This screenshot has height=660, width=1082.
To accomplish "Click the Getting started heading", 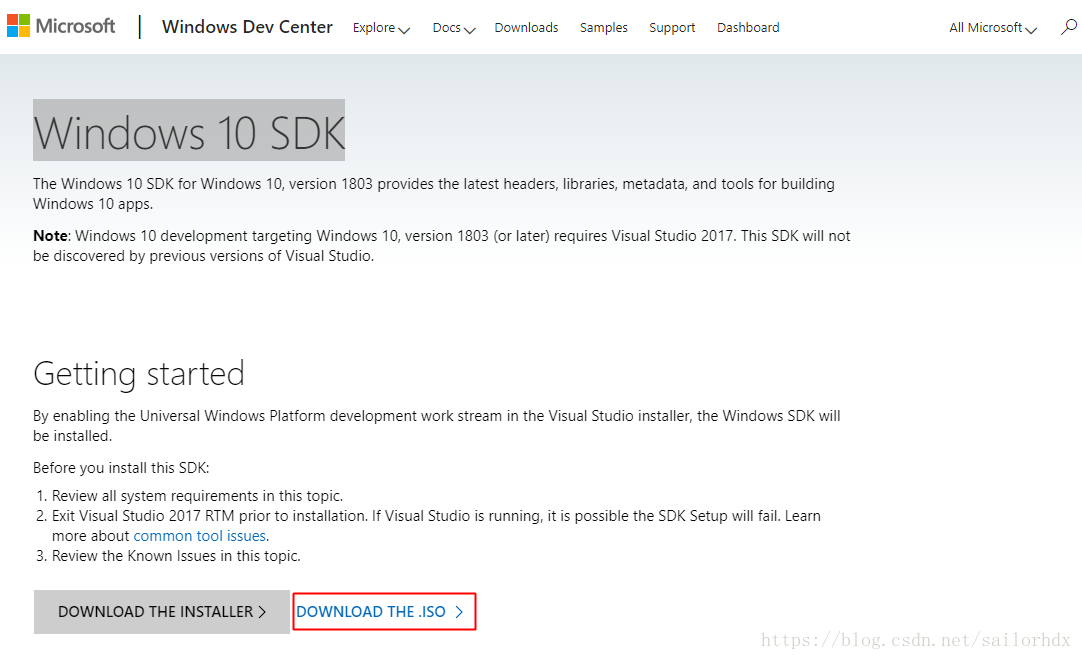I will [139, 374].
